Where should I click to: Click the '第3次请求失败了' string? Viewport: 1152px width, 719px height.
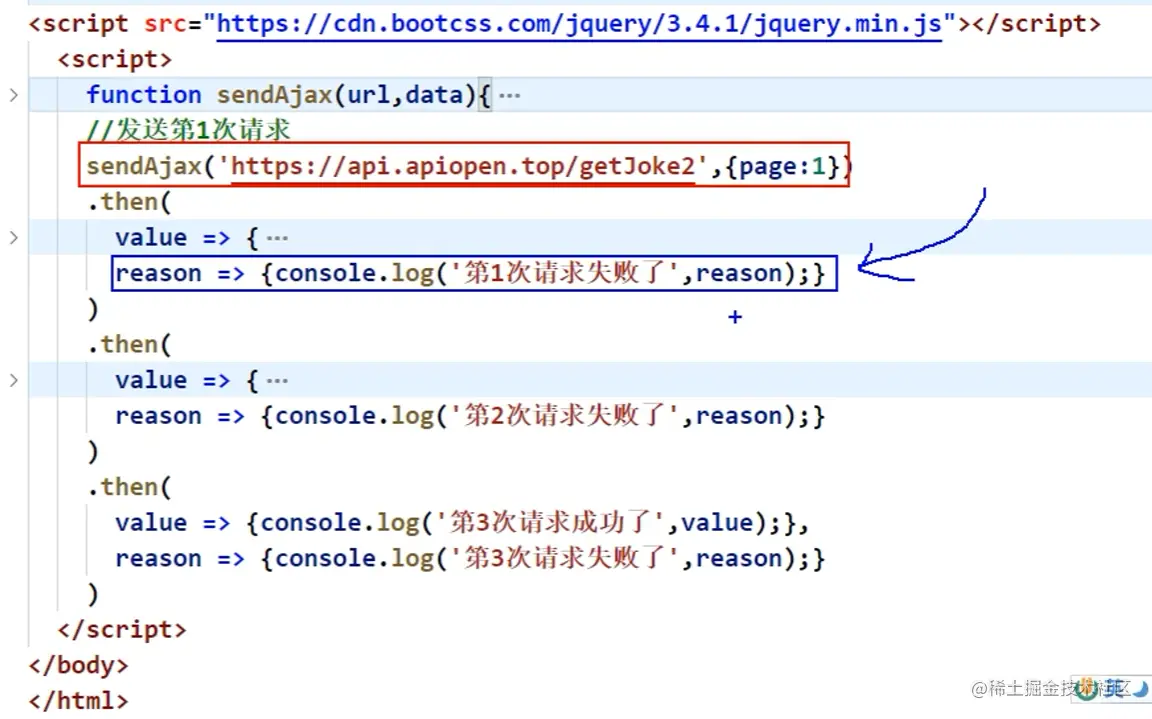[564, 558]
